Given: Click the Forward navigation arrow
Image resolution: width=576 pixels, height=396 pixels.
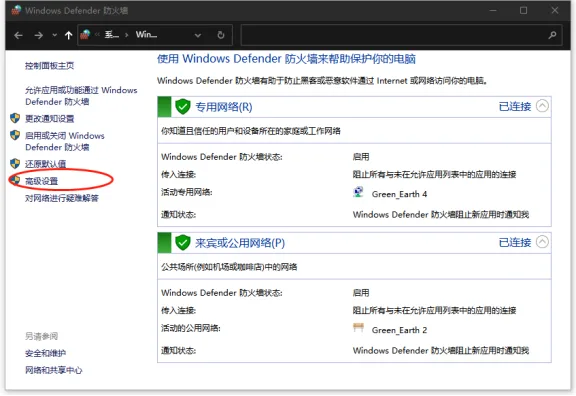Looking at the screenshot, I should 39,35.
